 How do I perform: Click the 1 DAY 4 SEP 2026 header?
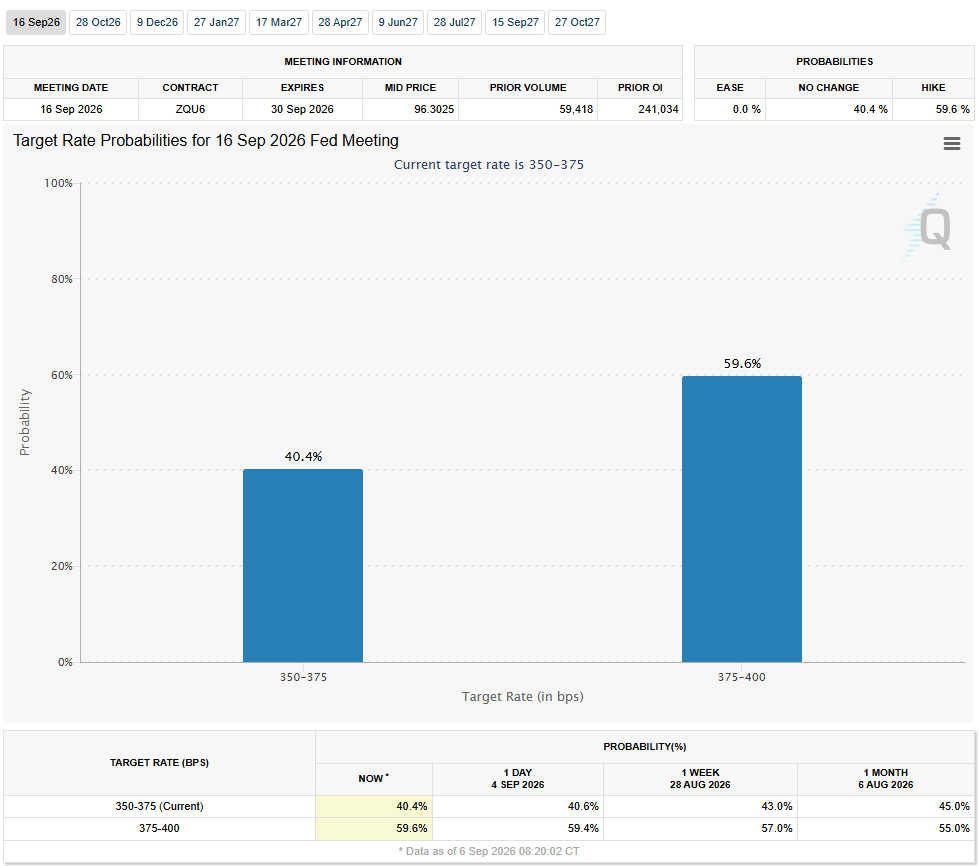(518, 779)
